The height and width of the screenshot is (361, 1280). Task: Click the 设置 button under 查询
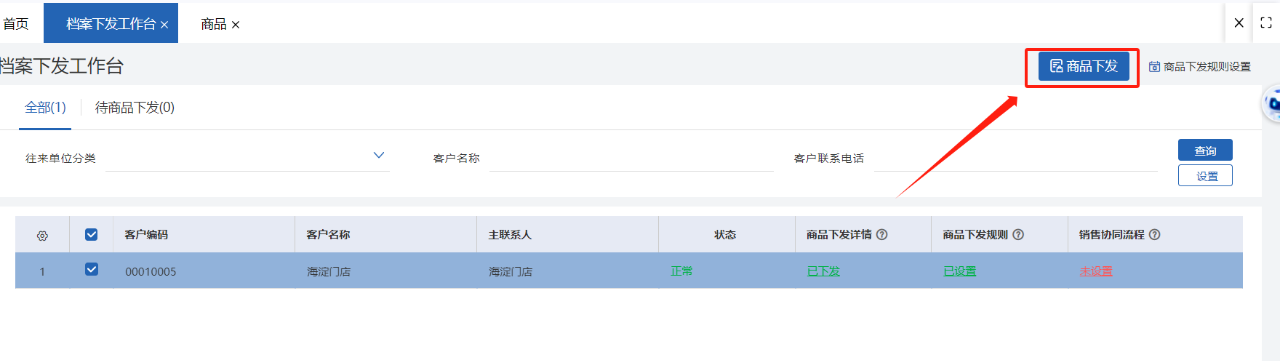pyautogui.click(x=1205, y=176)
